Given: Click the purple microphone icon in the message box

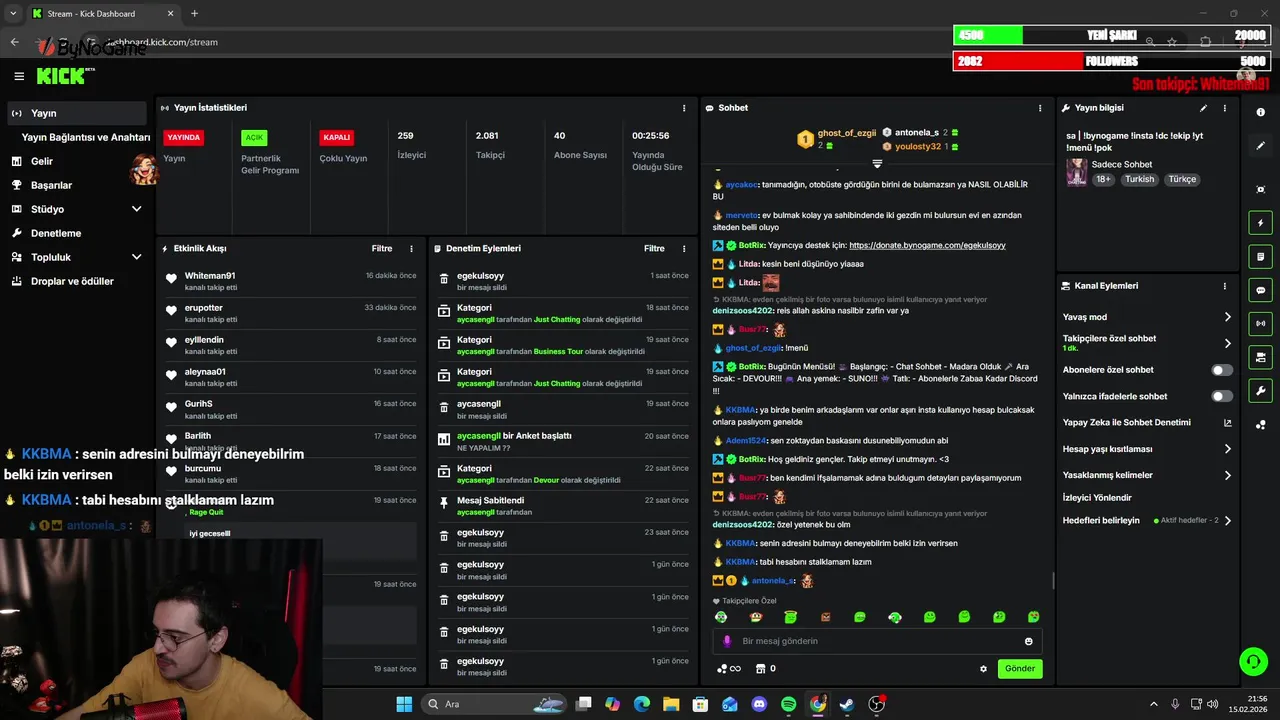Looking at the screenshot, I should [x=727, y=641].
